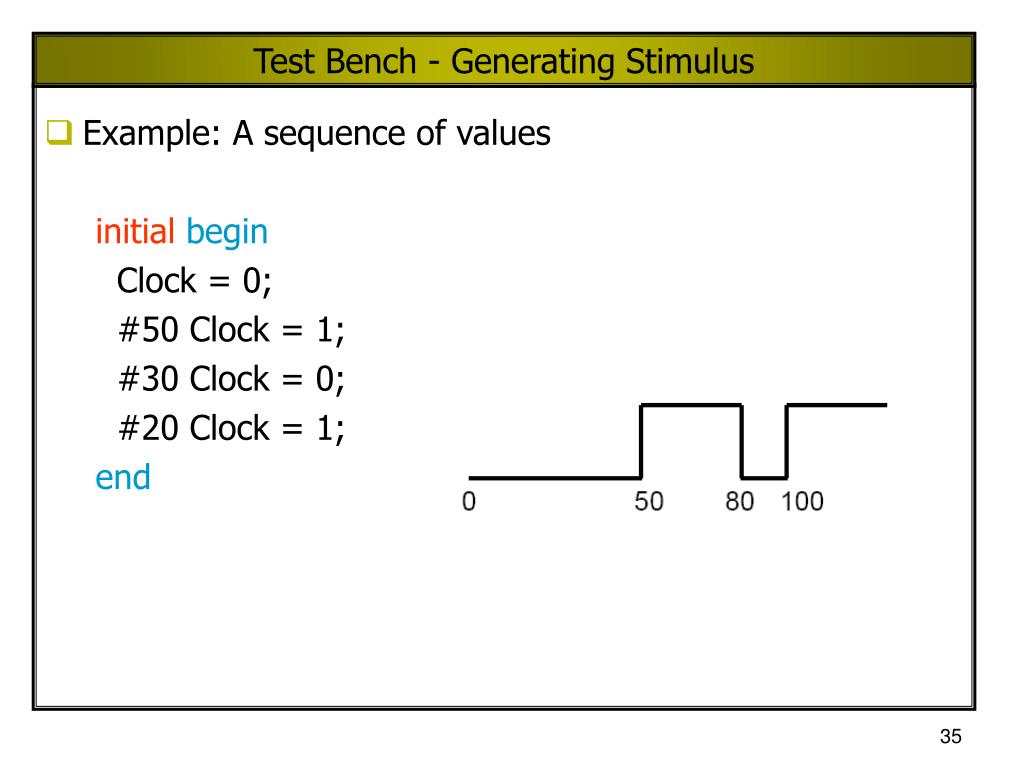
Task: Click the Clock = 0; code line
Action: (x=194, y=281)
